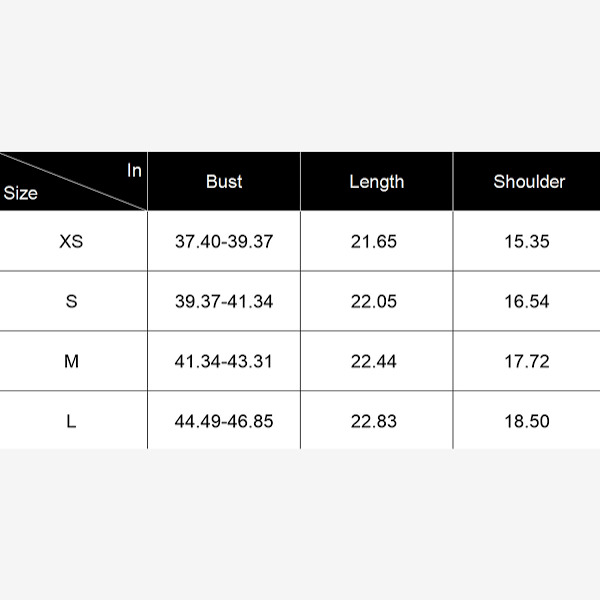Click the Shoulder column header
The image size is (600, 600).
pos(528,181)
